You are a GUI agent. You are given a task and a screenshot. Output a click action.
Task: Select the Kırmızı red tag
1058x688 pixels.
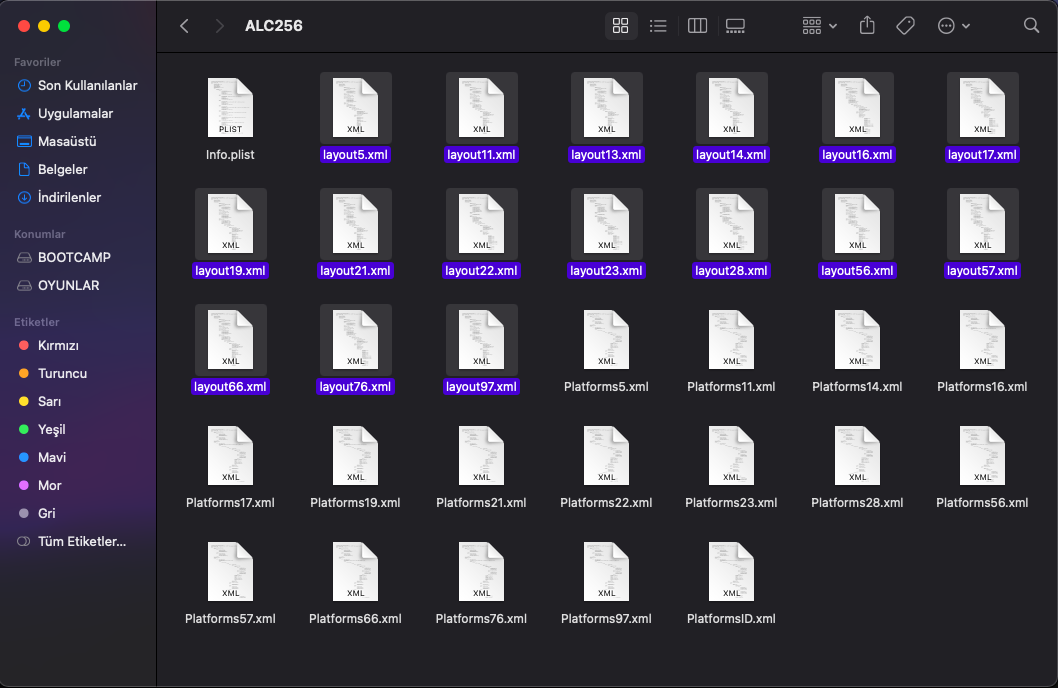point(58,345)
